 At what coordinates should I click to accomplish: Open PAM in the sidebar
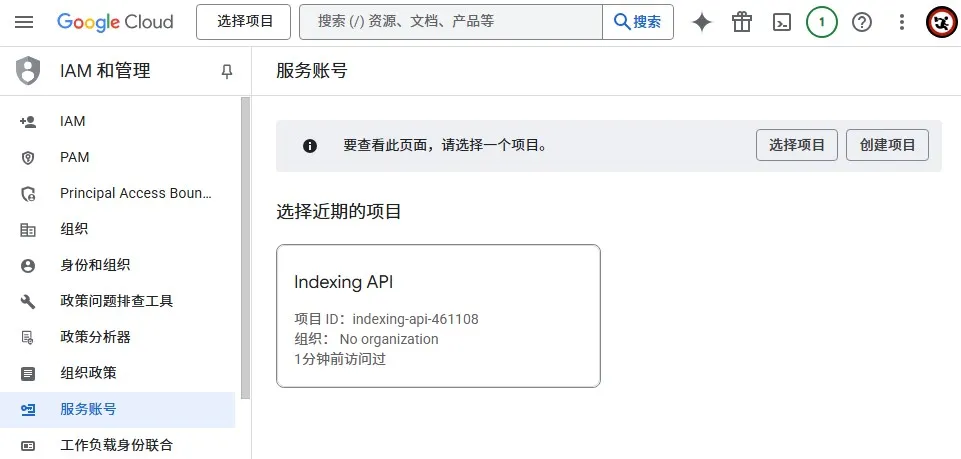(x=118, y=157)
